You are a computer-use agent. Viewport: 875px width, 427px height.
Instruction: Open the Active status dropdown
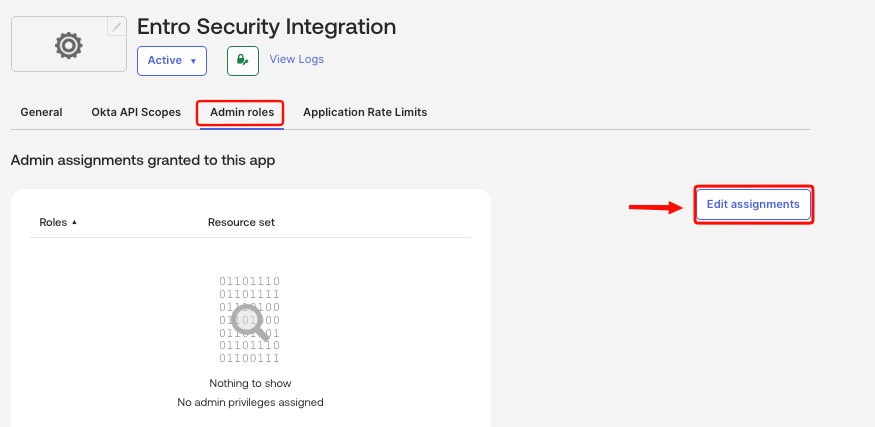(x=172, y=60)
